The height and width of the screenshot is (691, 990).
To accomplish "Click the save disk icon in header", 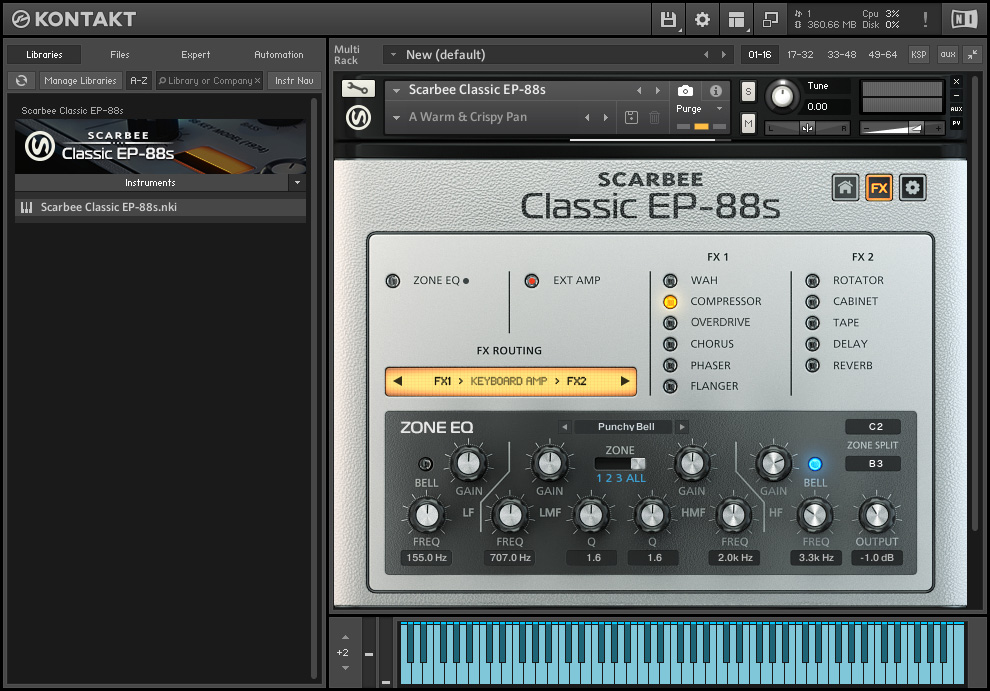I will pyautogui.click(x=668, y=19).
